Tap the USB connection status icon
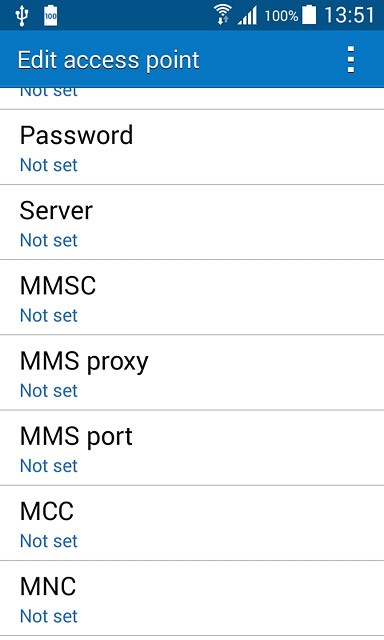384x640 pixels. (21, 16)
